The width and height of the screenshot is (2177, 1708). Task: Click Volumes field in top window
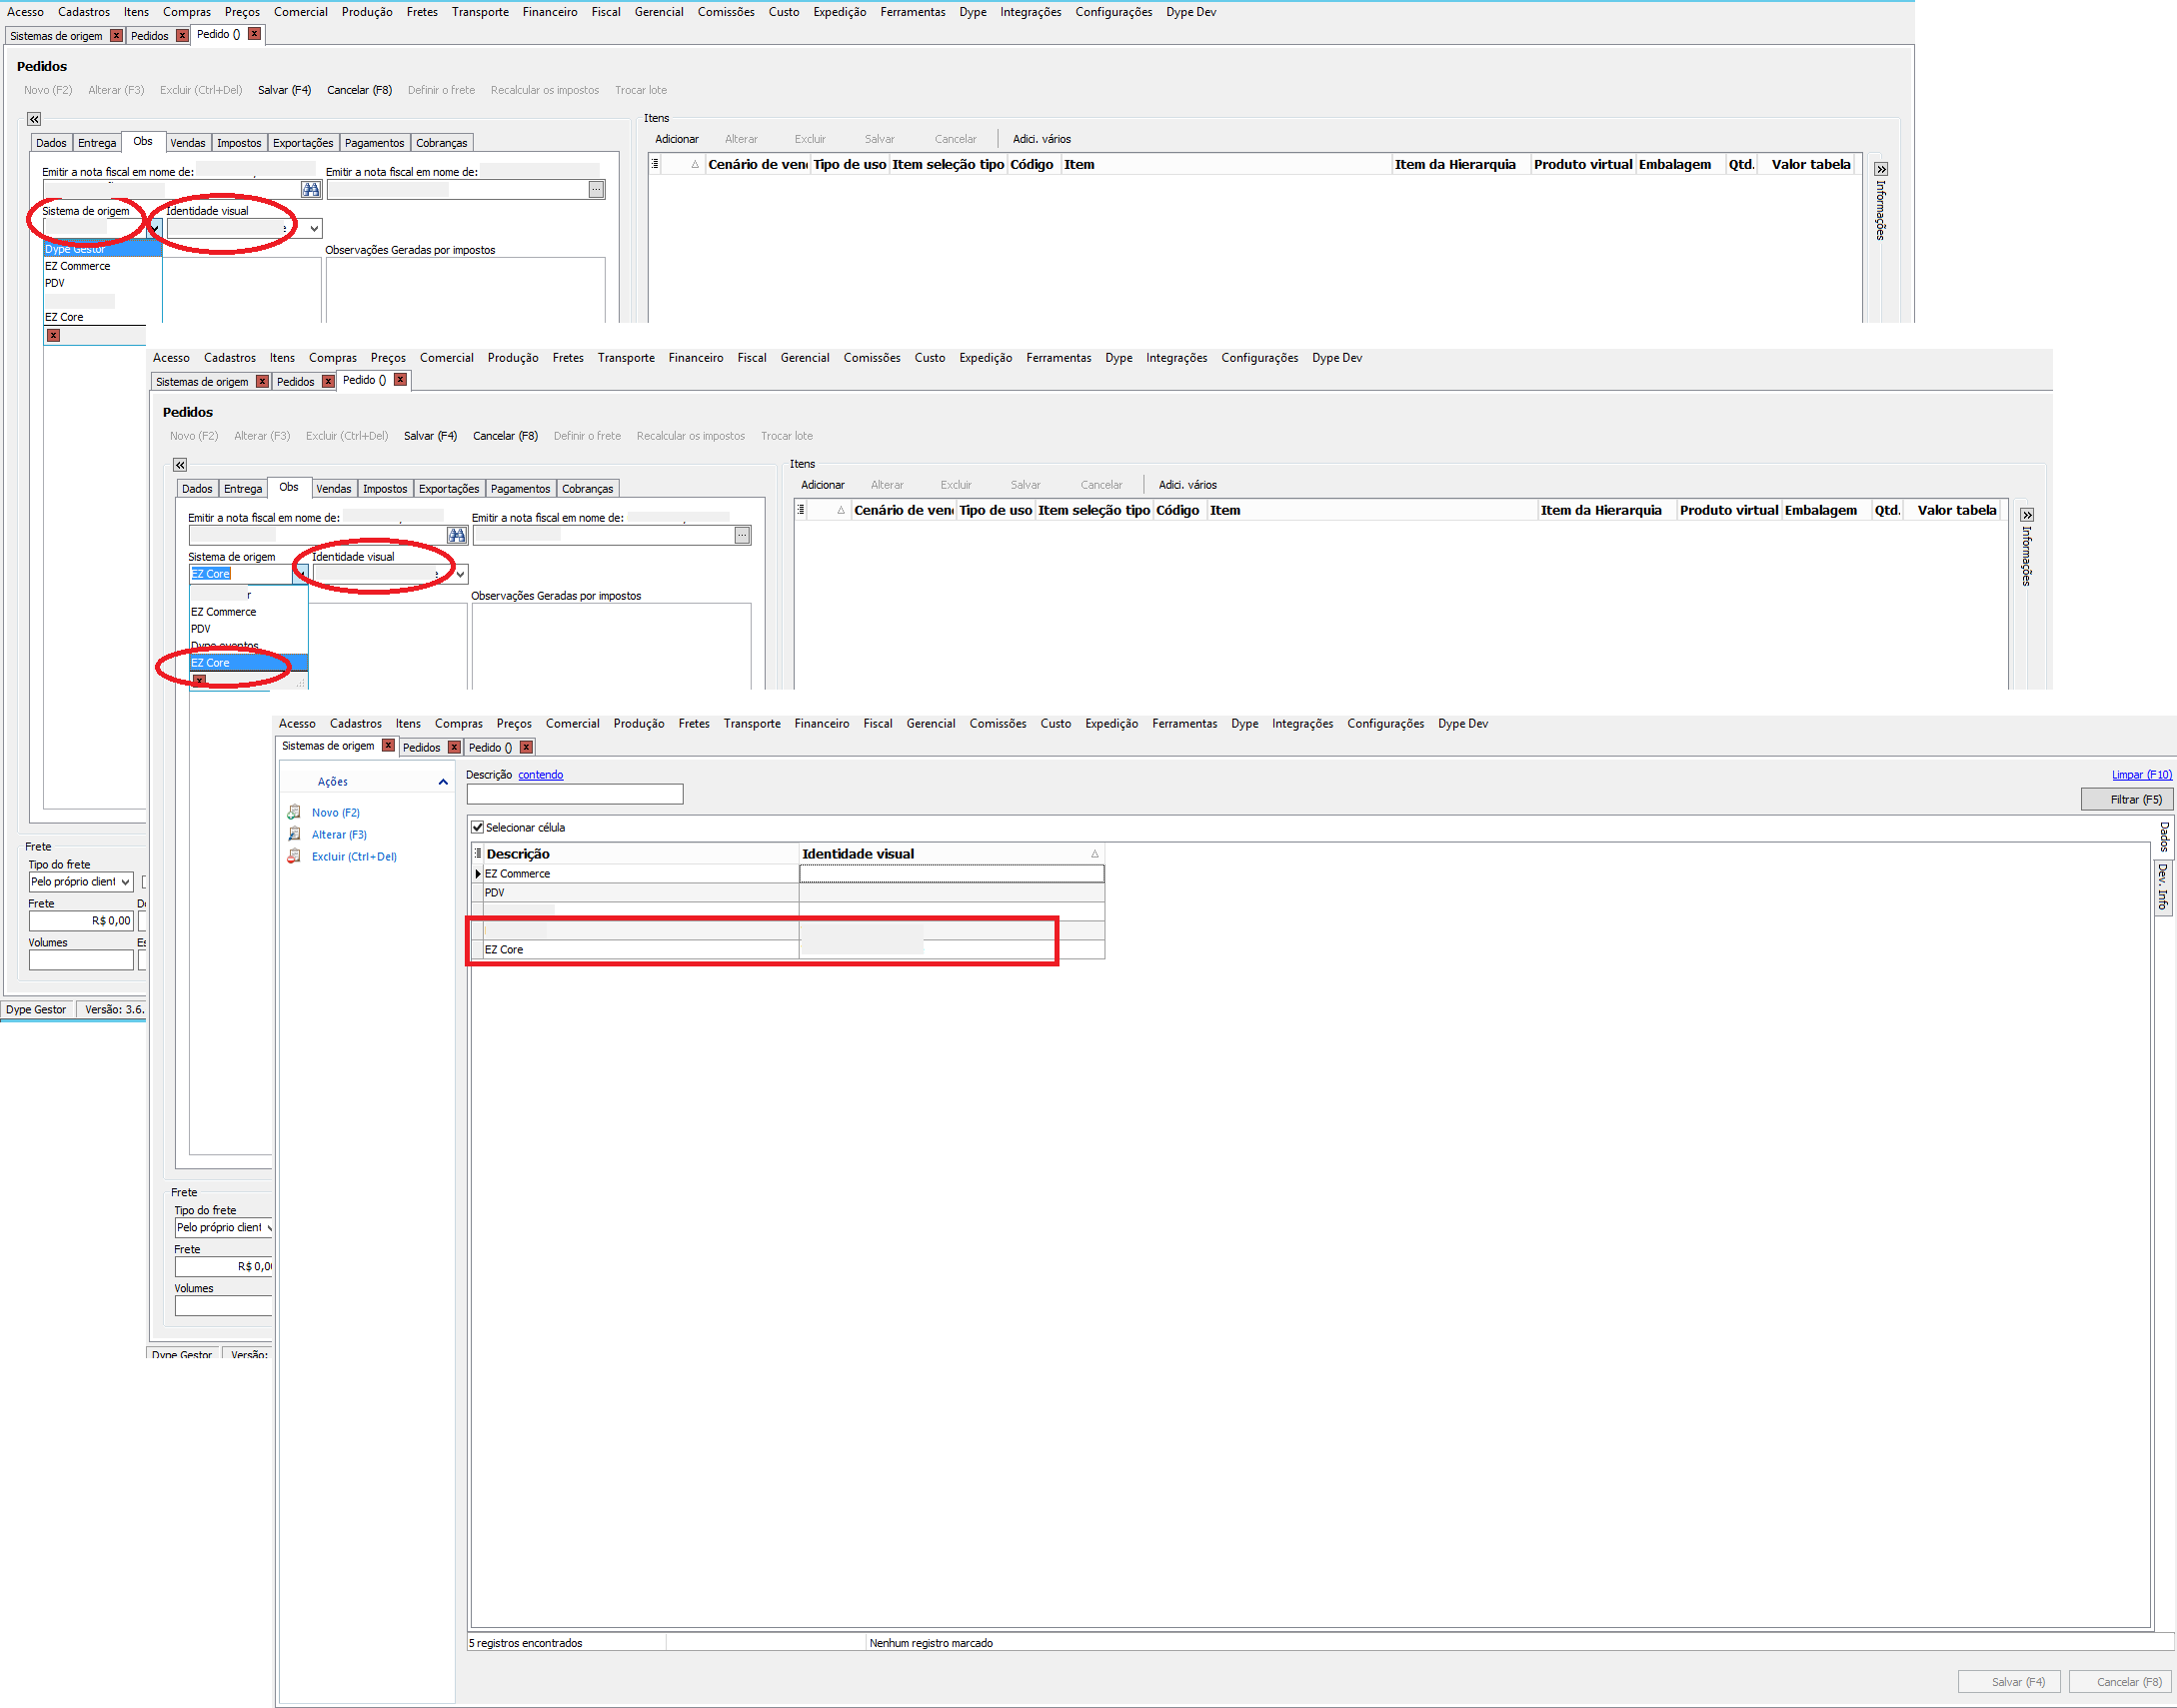pos(81,960)
